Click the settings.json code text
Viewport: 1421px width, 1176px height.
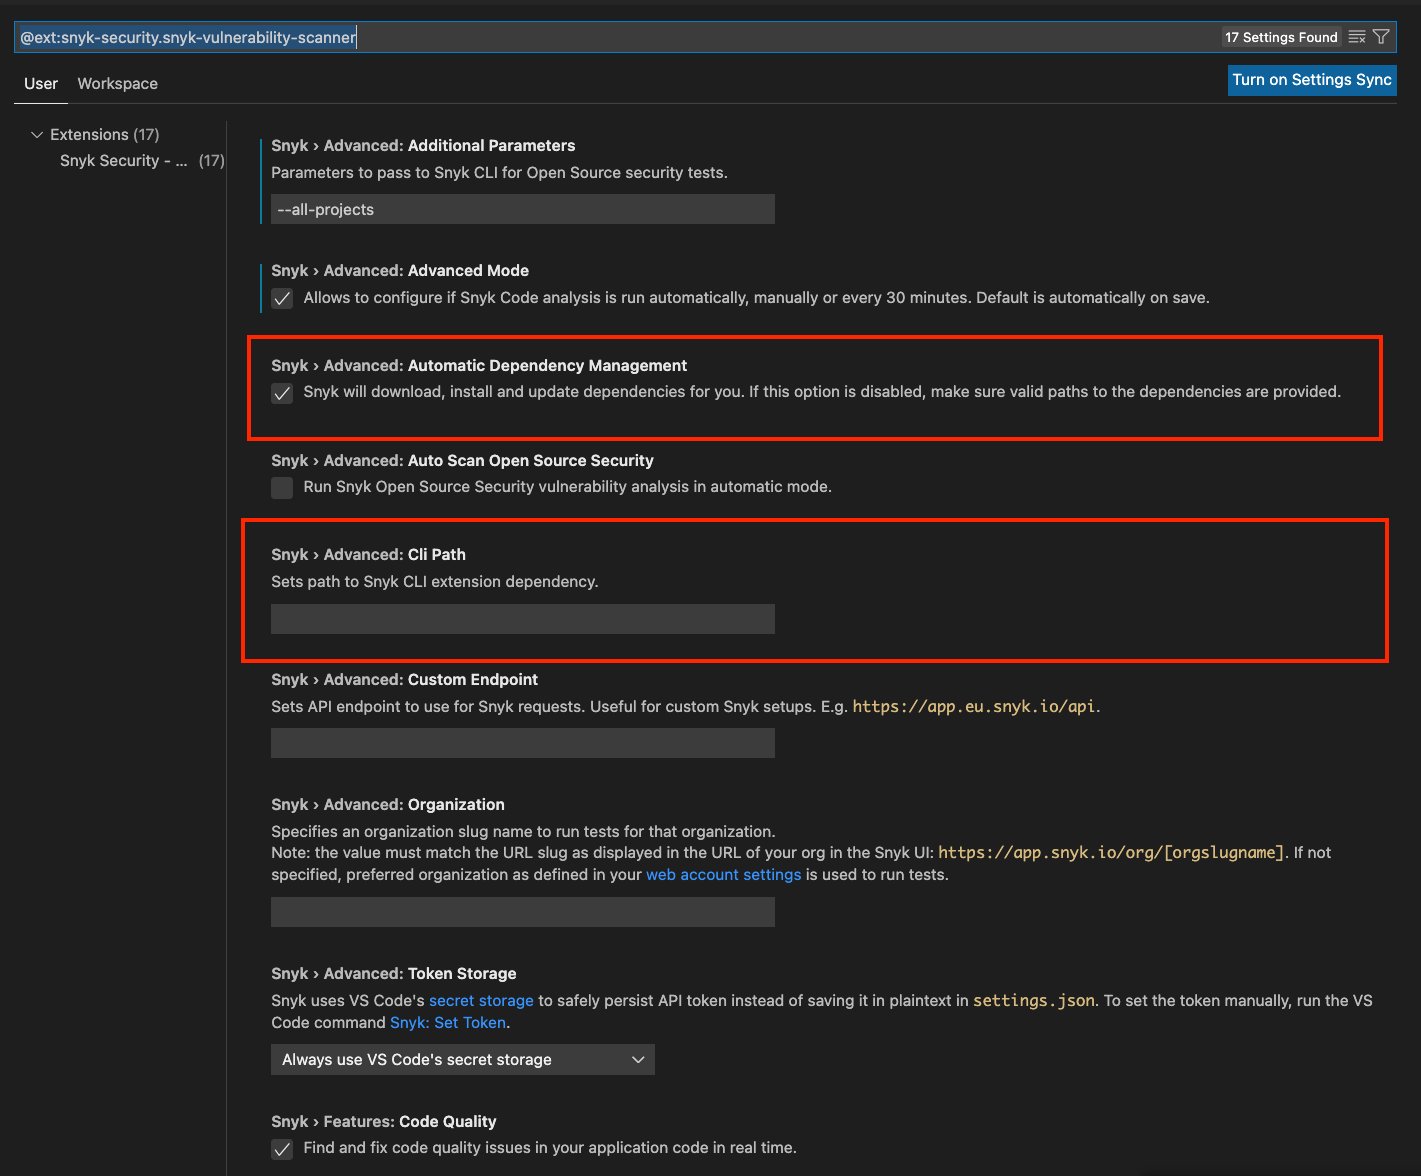pos(1034,1000)
